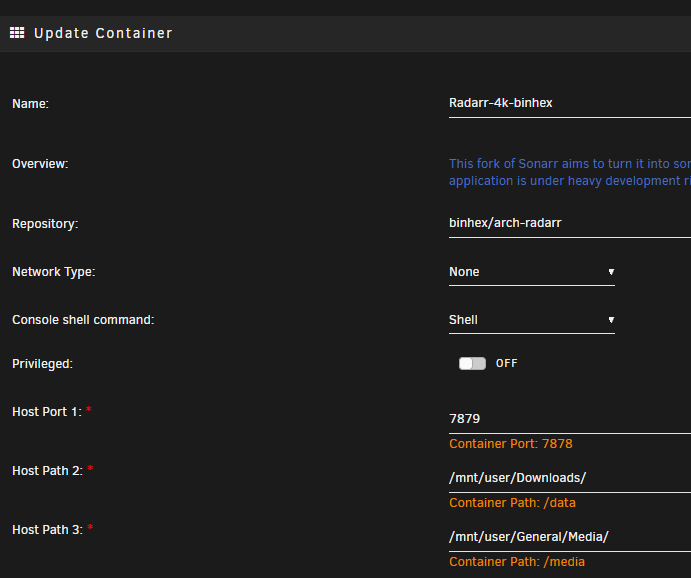The image size is (691, 578).
Task: Click the Host Path 2 field /mnt/user/Downloads/
Action: (570, 478)
